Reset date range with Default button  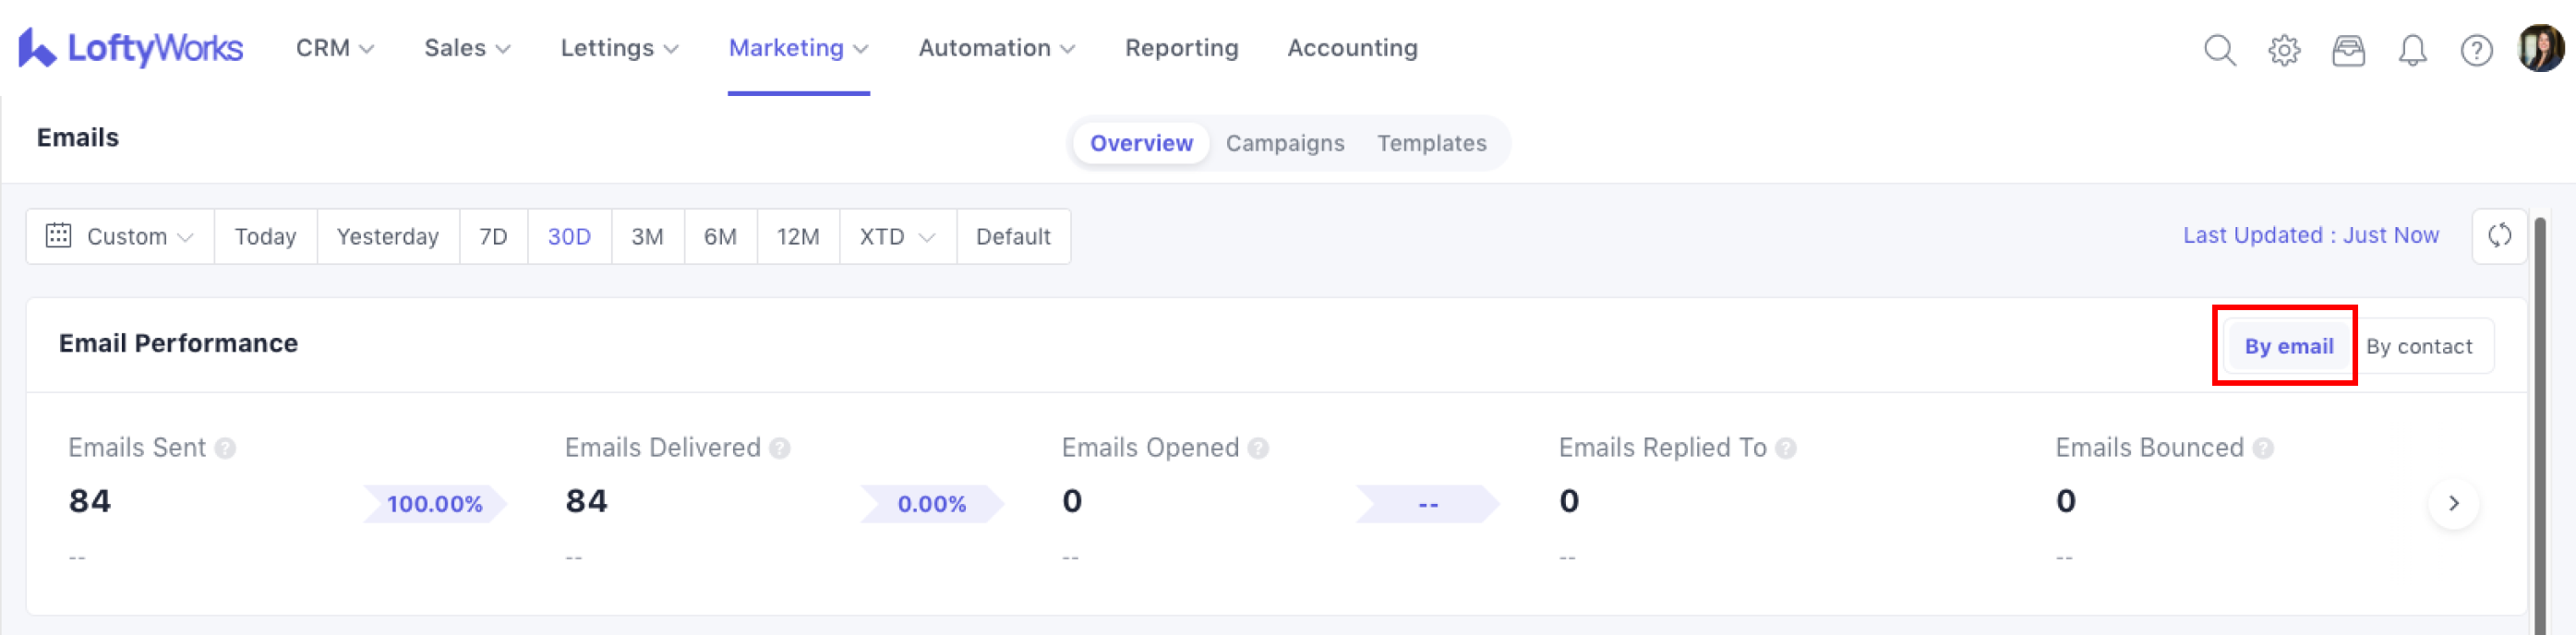coord(1013,237)
